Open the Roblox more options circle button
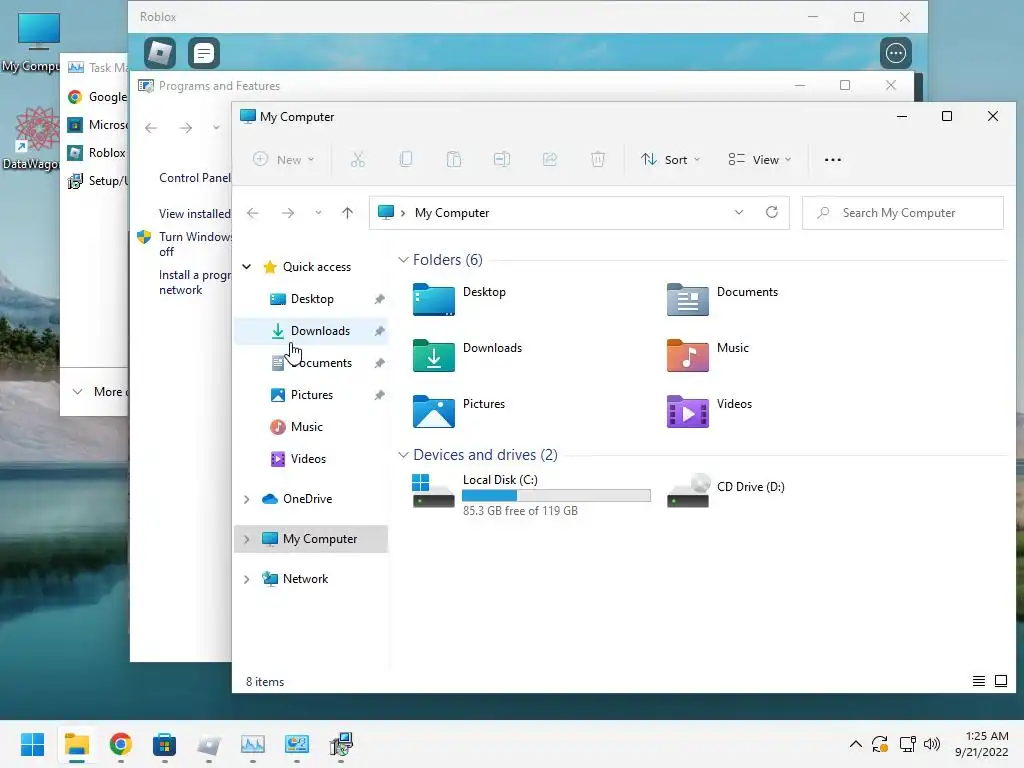Viewport: 1024px width, 768px height. click(895, 53)
